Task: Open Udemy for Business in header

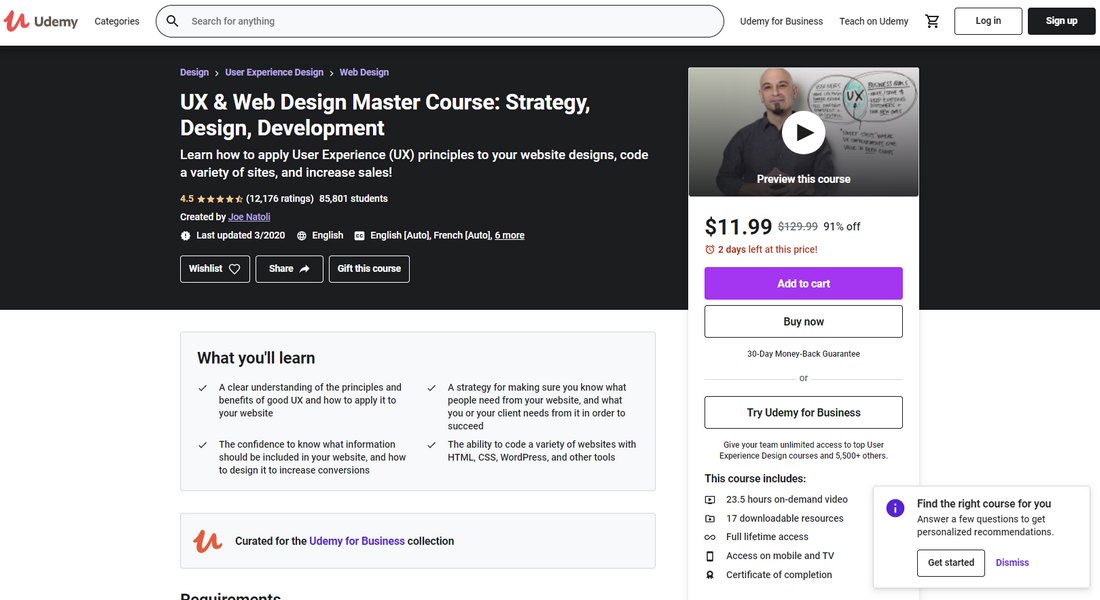Action: pyautogui.click(x=782, y=21)
